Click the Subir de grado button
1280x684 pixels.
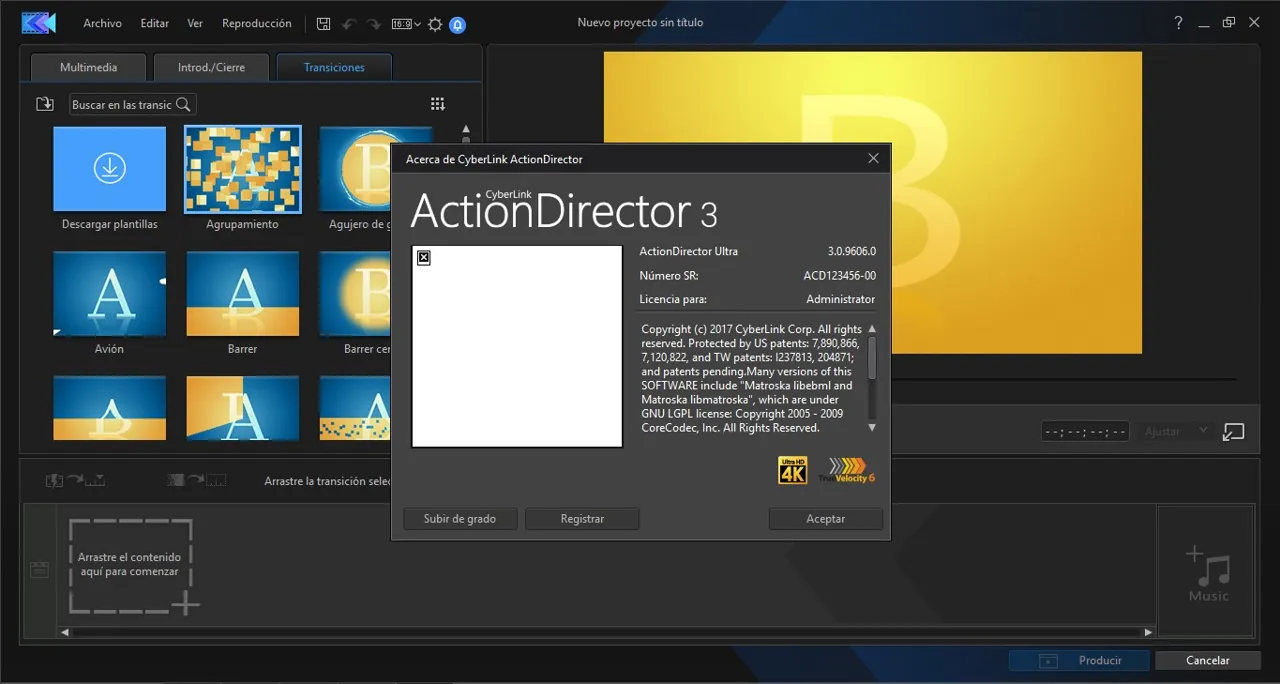[x=460, y=519]
